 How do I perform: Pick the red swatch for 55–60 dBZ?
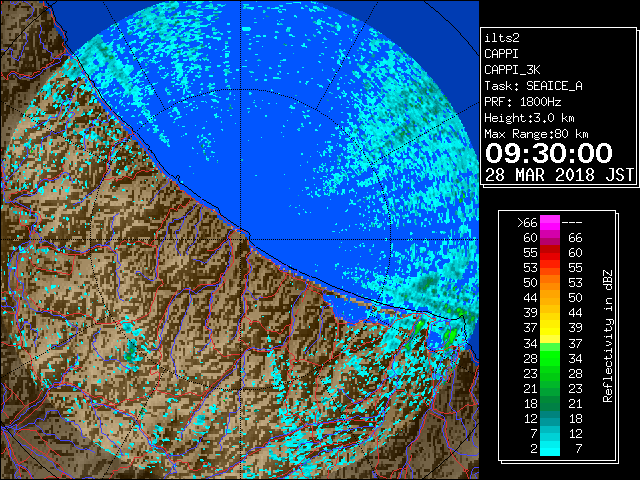550,253
